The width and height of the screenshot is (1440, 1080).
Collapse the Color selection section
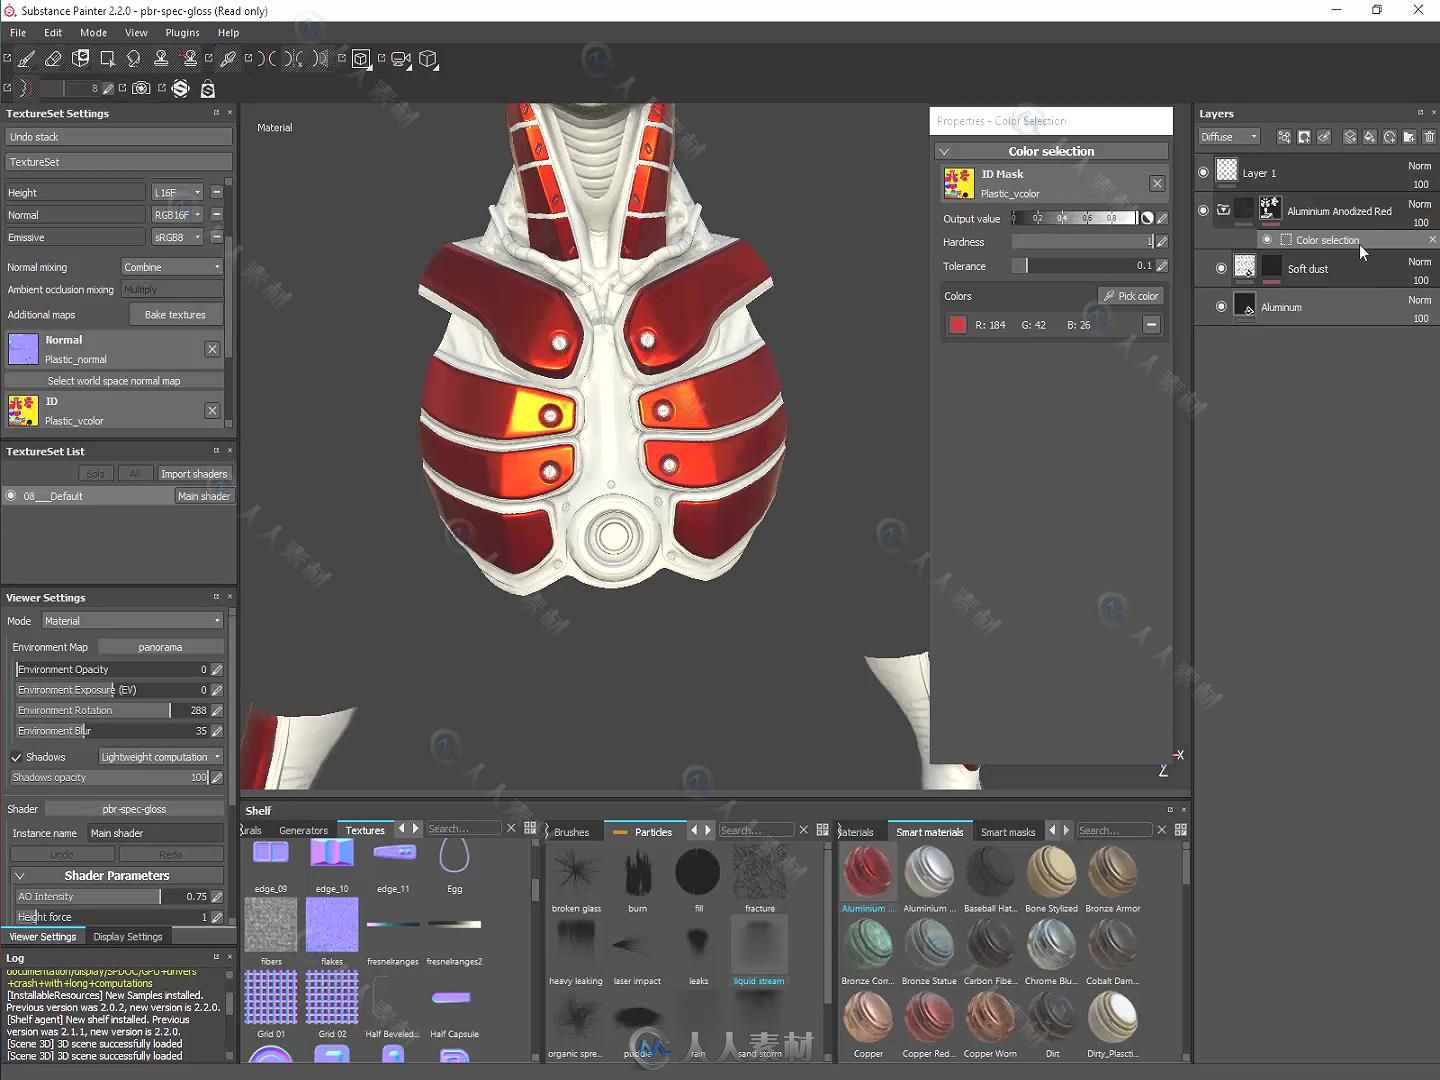point(944,151)
